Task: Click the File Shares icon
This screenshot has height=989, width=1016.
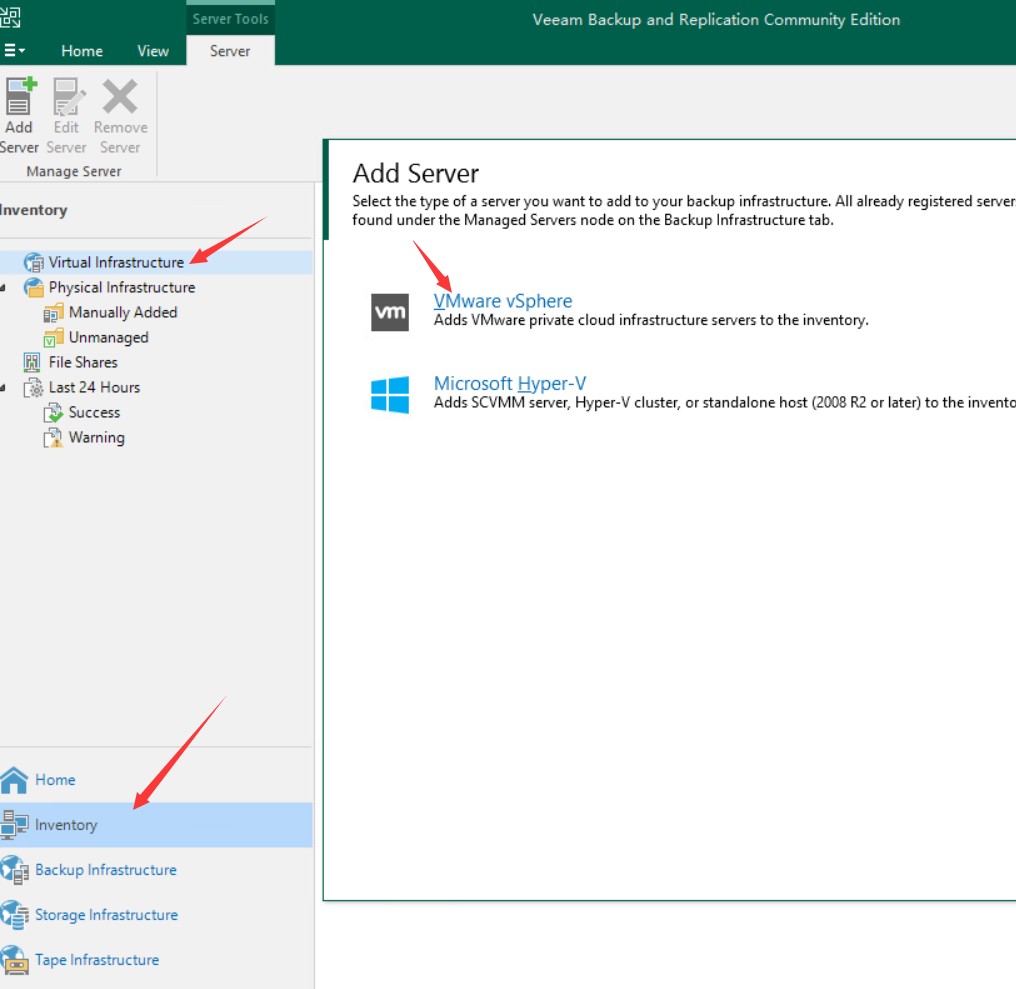Action: point(32,362)
